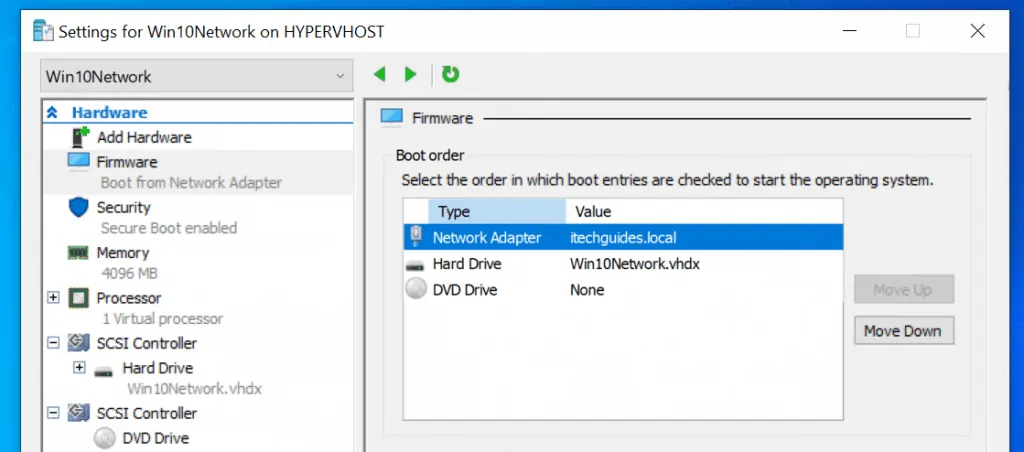Click the Processor chip icon
Image resolution: width=1024 pixels, height=452 pixels.
[78, 299]
